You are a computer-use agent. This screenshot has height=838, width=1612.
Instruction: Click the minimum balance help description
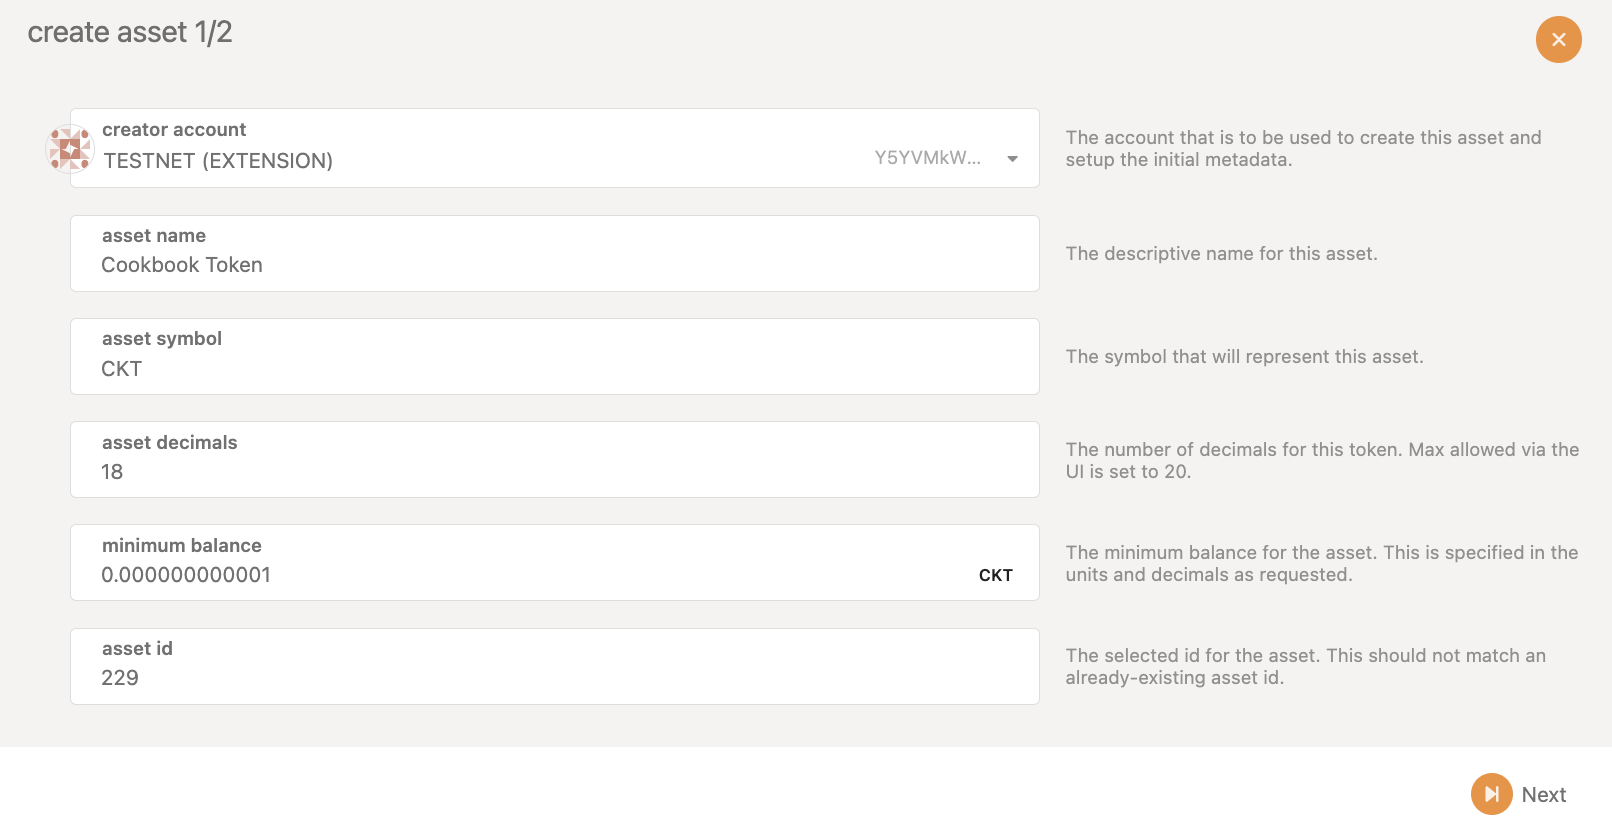(x=1321, y=563)
